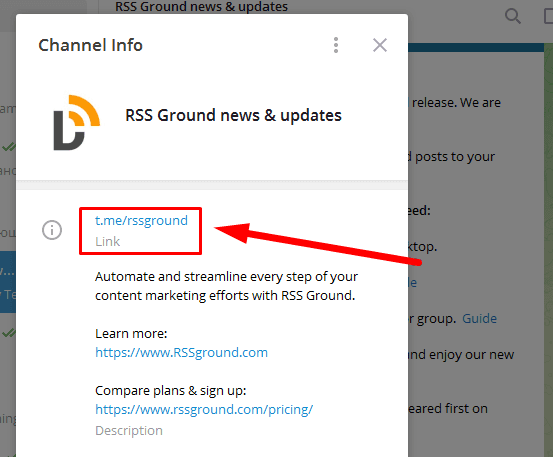The image size is (553, 457).
Task: Click the 'Learn more:' text
Action: tap(131, 333)
